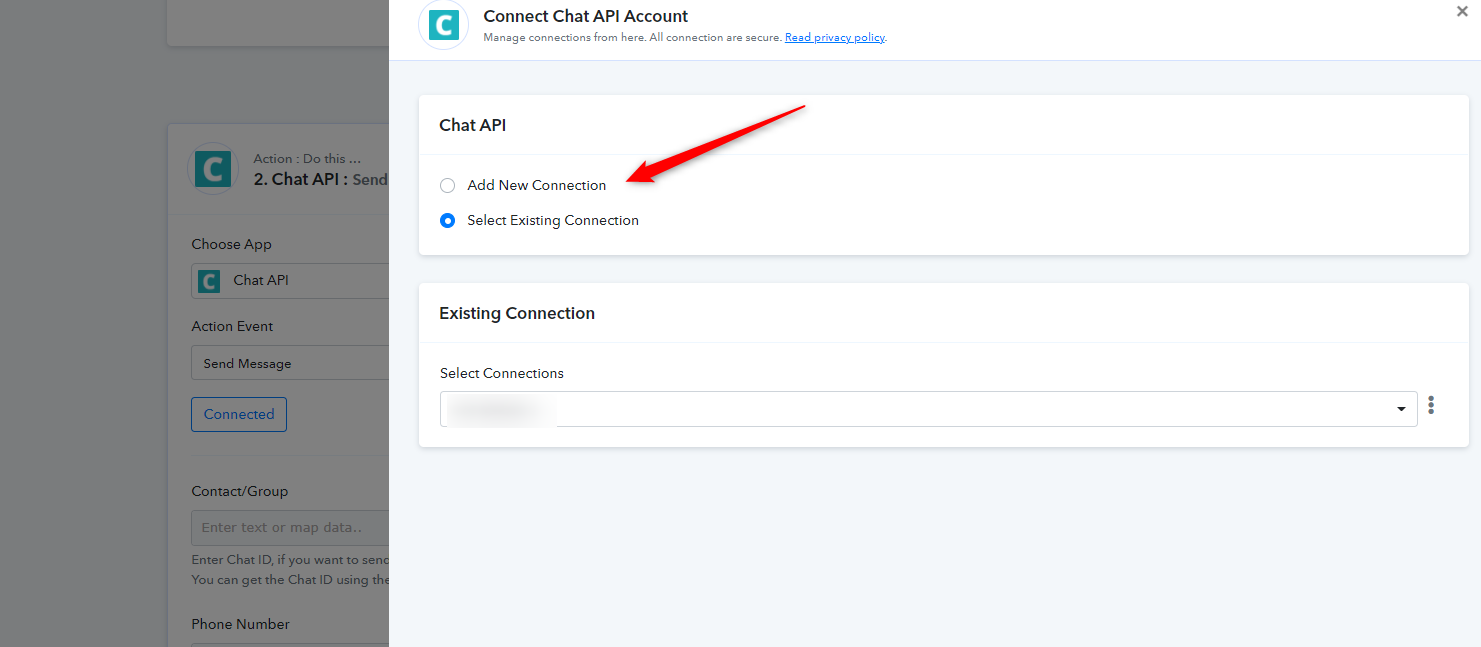Screen dimensions: 1481x647
Task: Click the Select Existing Connection label text
Action: coord(553,220)
